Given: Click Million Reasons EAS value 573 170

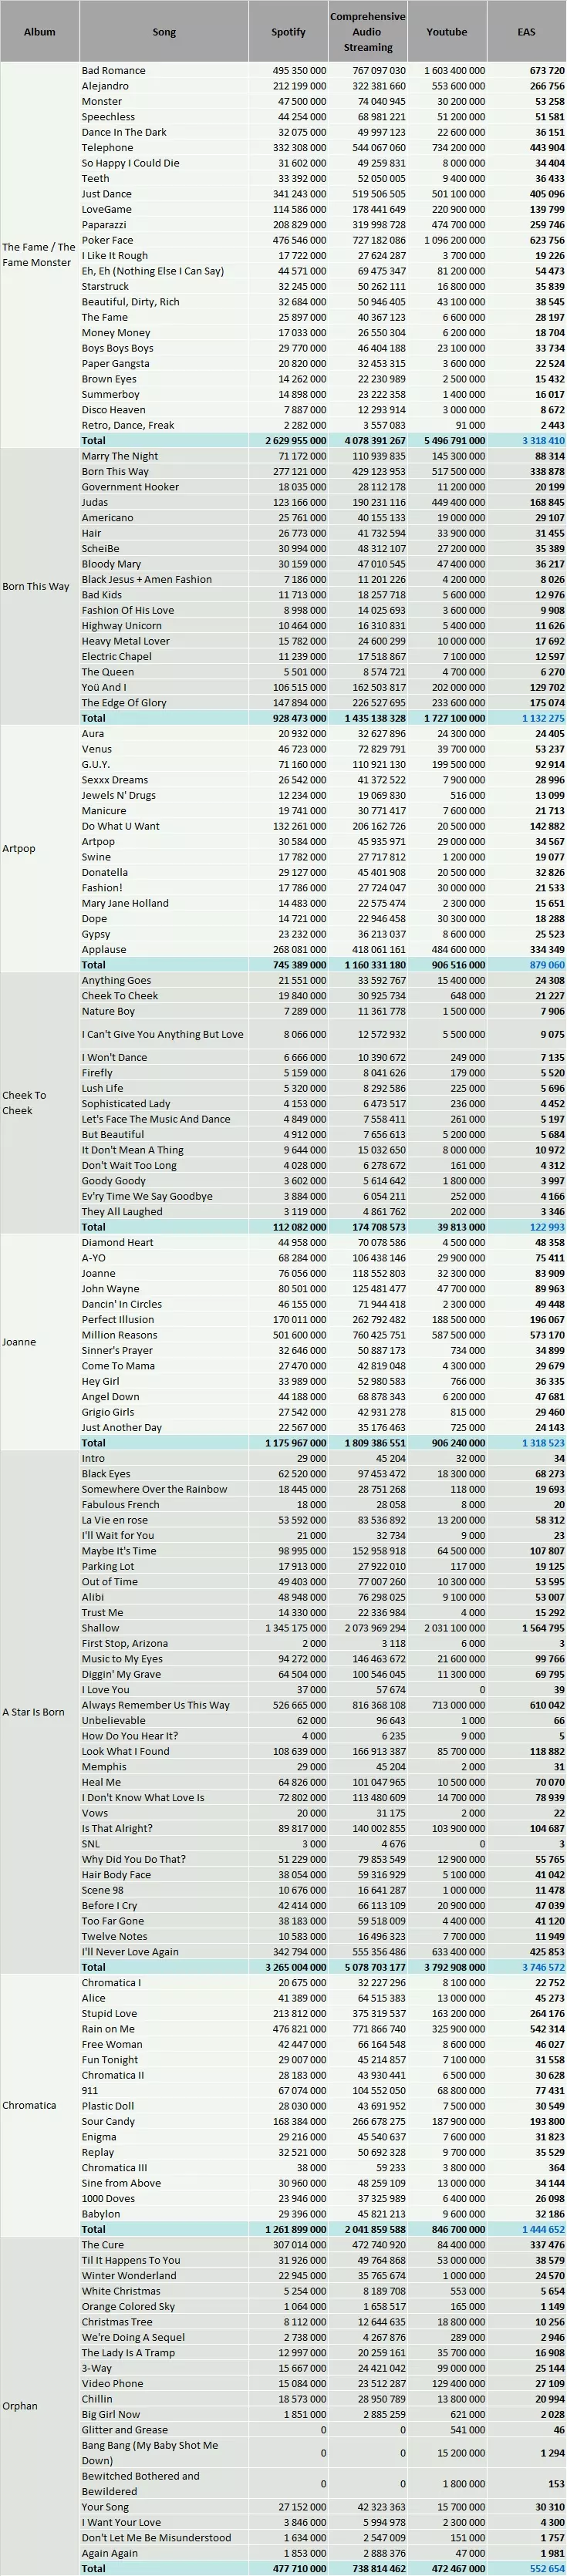Looking at the screenshot, I should coord(548,1335).
